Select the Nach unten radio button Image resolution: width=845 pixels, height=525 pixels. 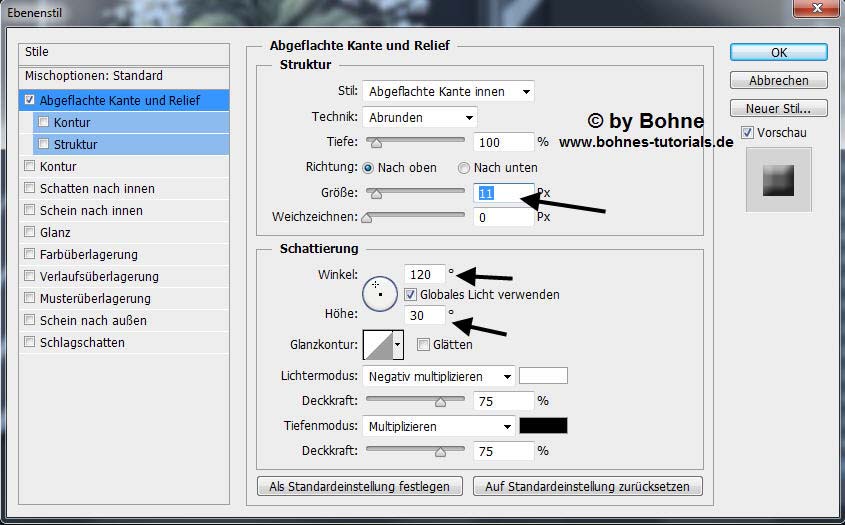tap(463, 168)
